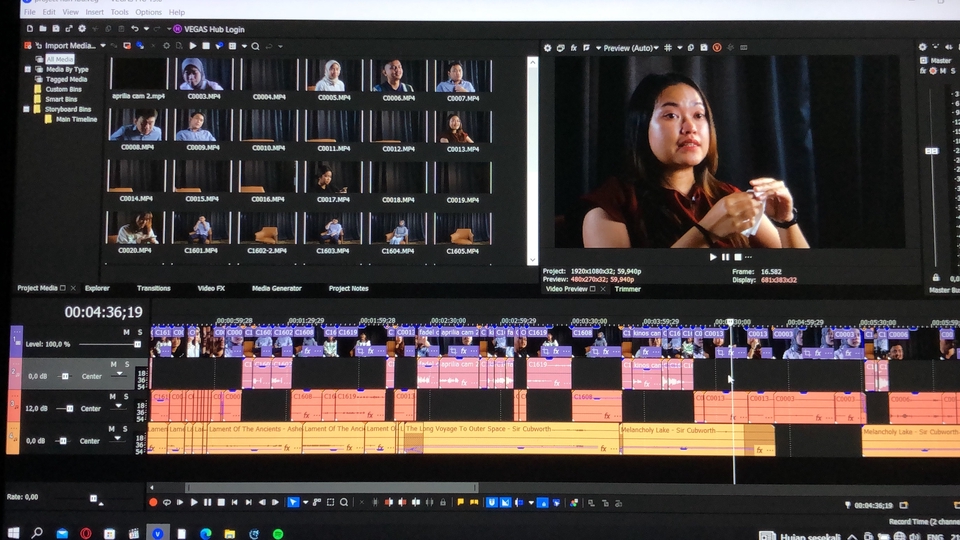Open the File menu
The image size is (960, 540).
(x=29, y=12)
